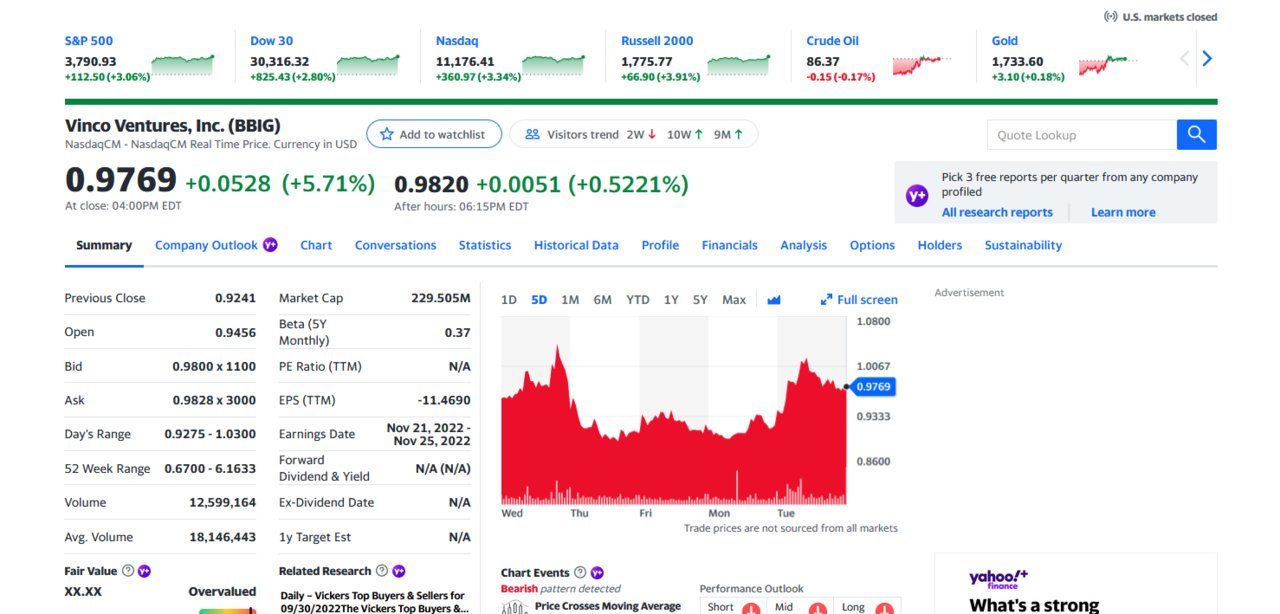This screenshot has height=614, width=1280.
Task: Open the Statistics tab
Action: (485, 245)
